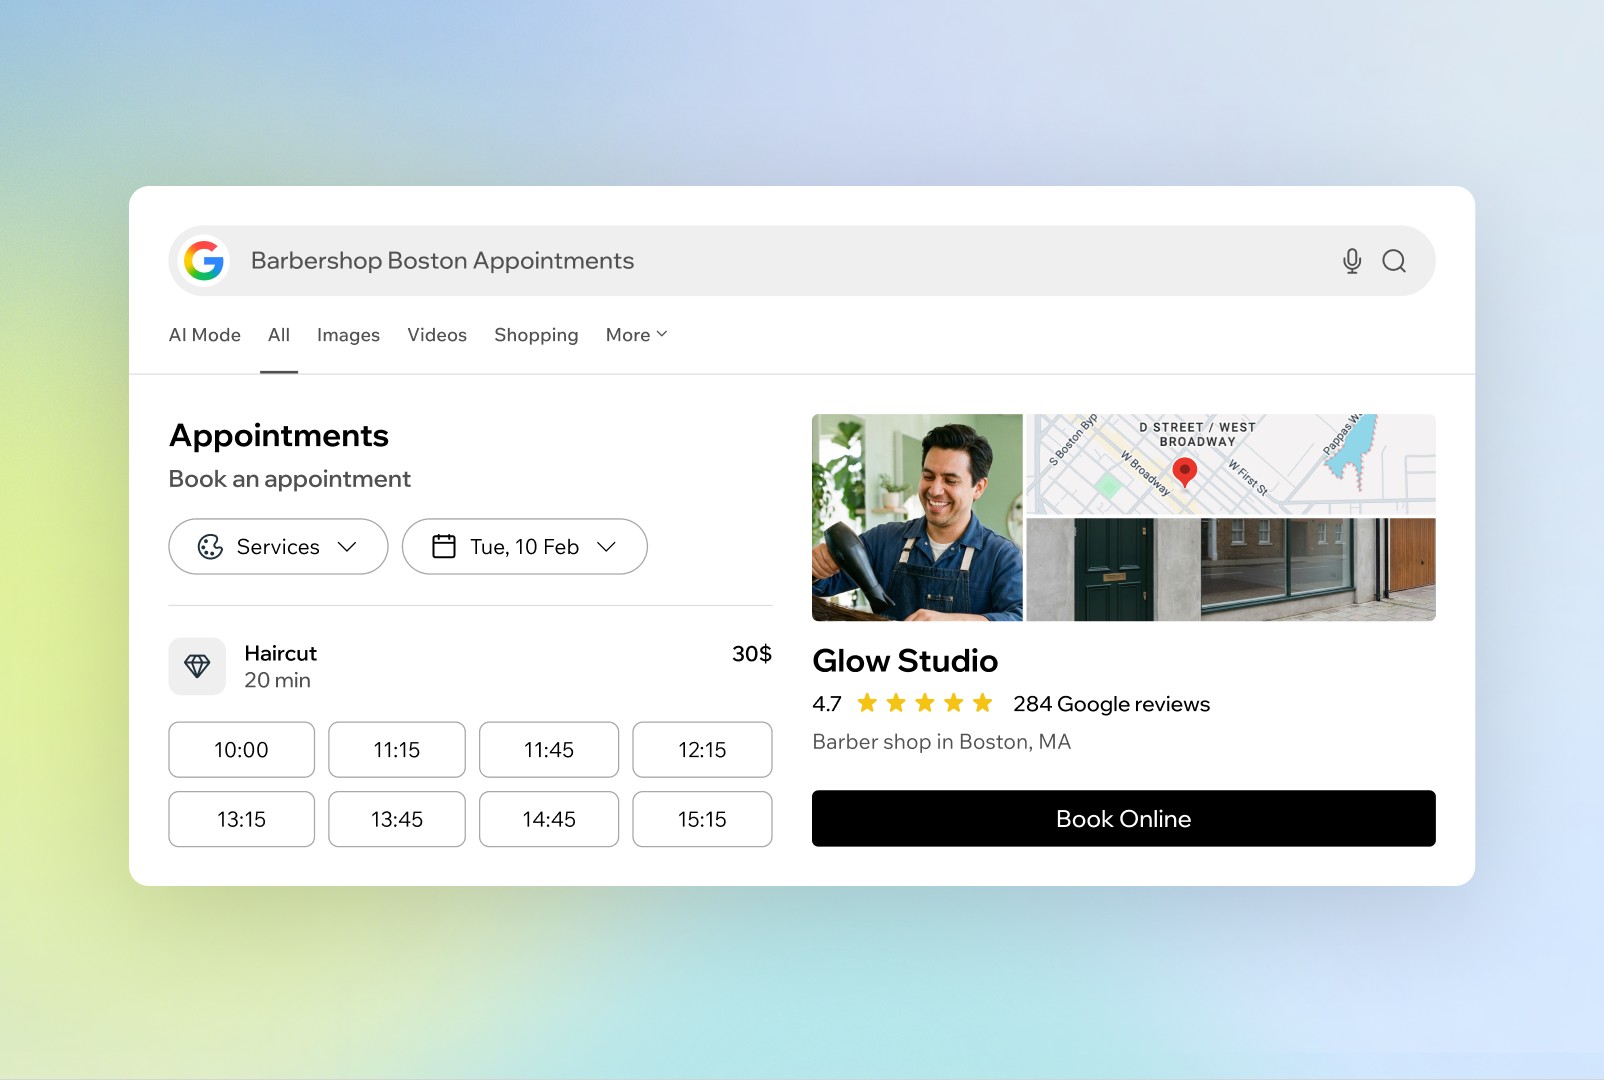1604x1080 pixels.
Task: Choose the 11:45 time slot
Action: coord(549,750)
